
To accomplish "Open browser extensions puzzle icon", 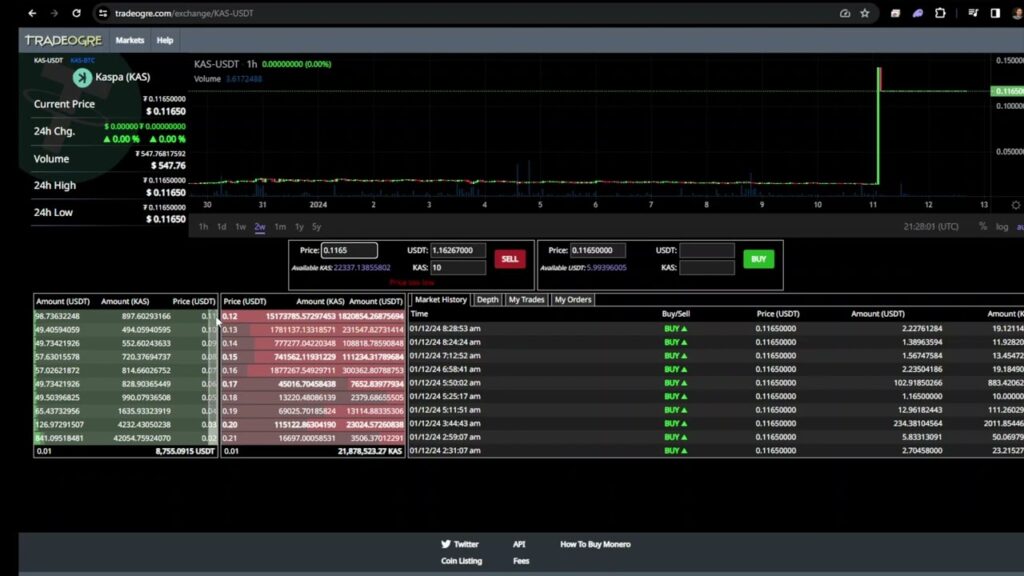I will click(x=940, y=13).
